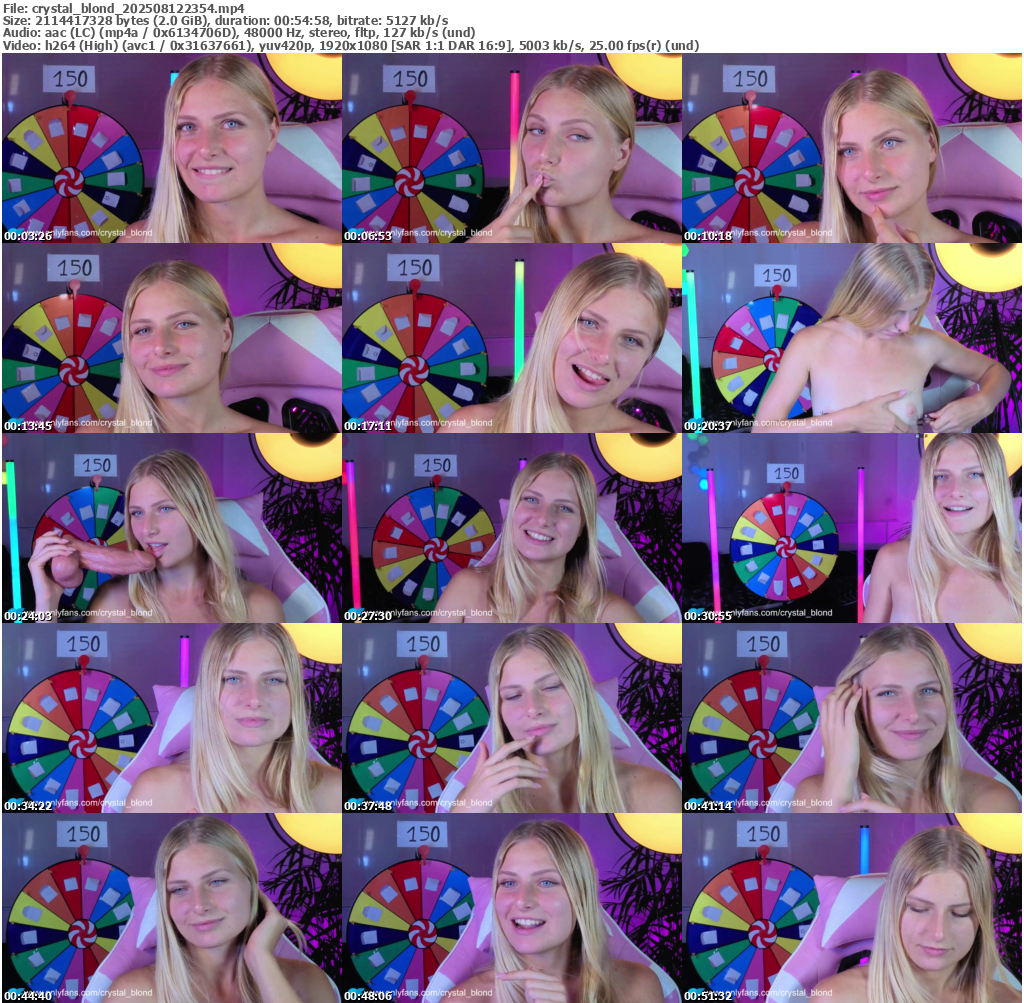The height and width of the screenshot is (1003, 1024).
Task: Click the thumbnail stamped 00:44:40
Action: 172,908
